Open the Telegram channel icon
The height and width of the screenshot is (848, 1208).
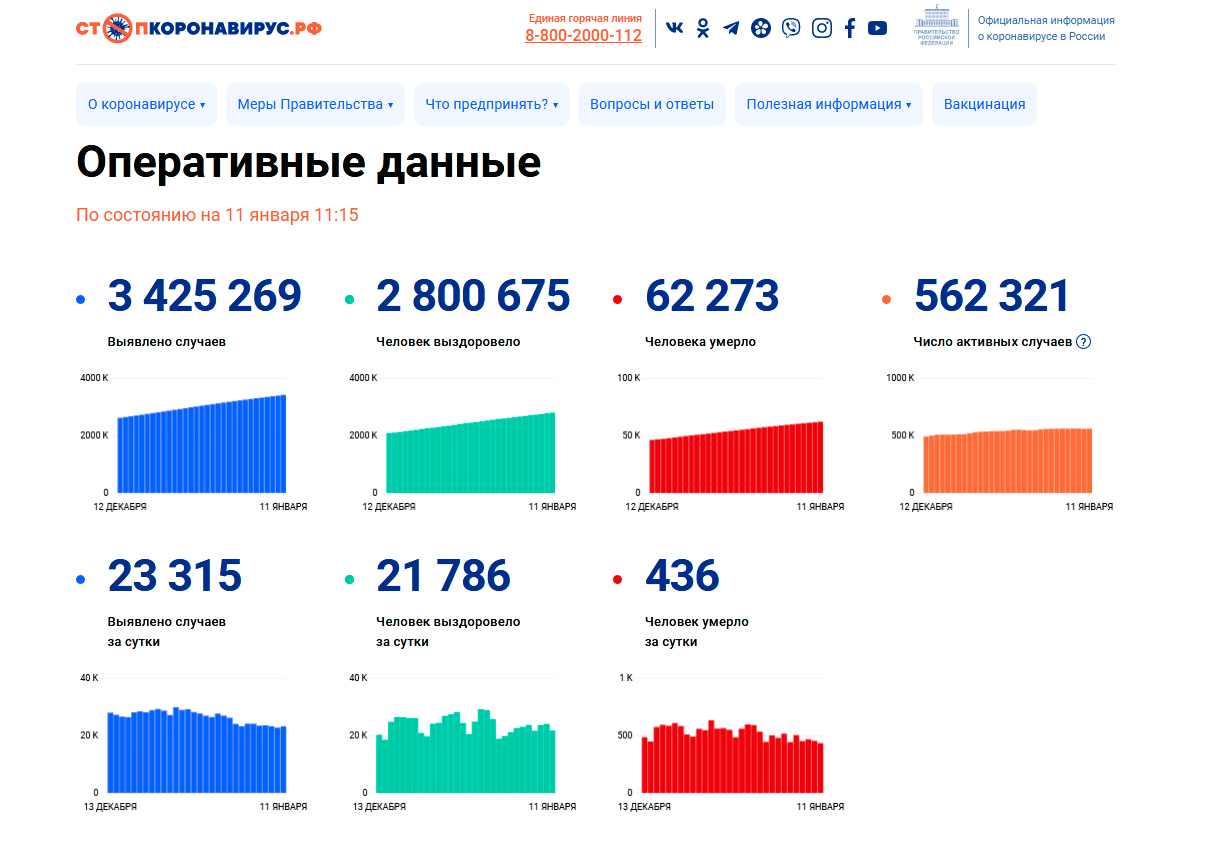pos(731,28)
